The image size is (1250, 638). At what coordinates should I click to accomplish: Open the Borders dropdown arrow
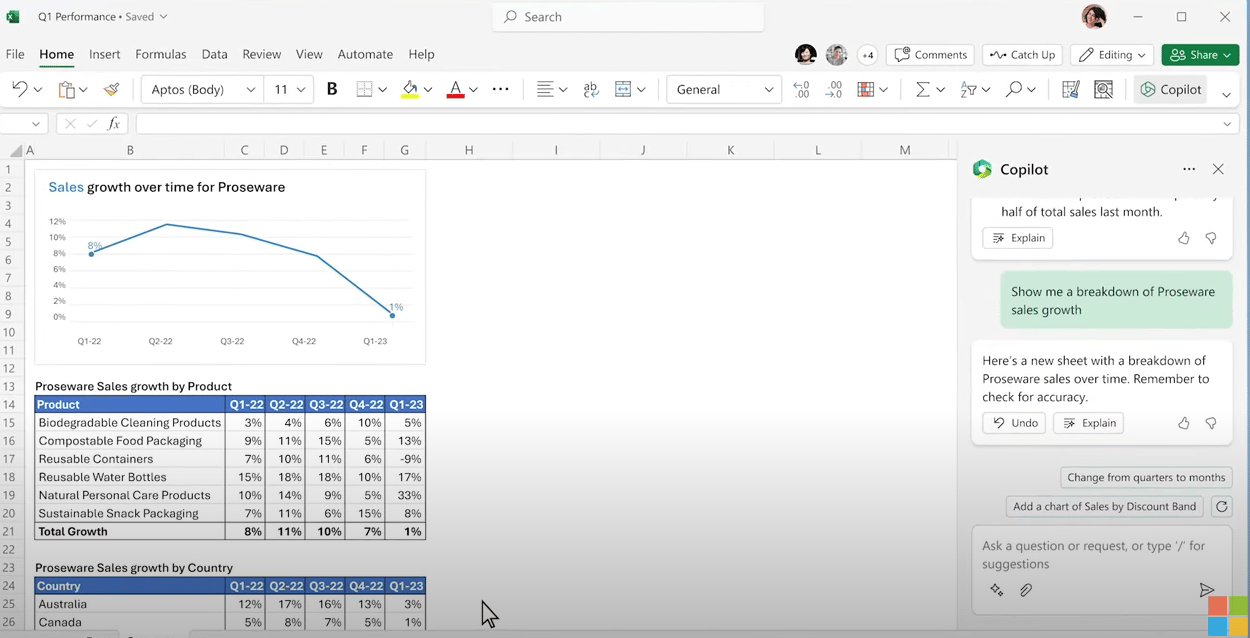382,89
